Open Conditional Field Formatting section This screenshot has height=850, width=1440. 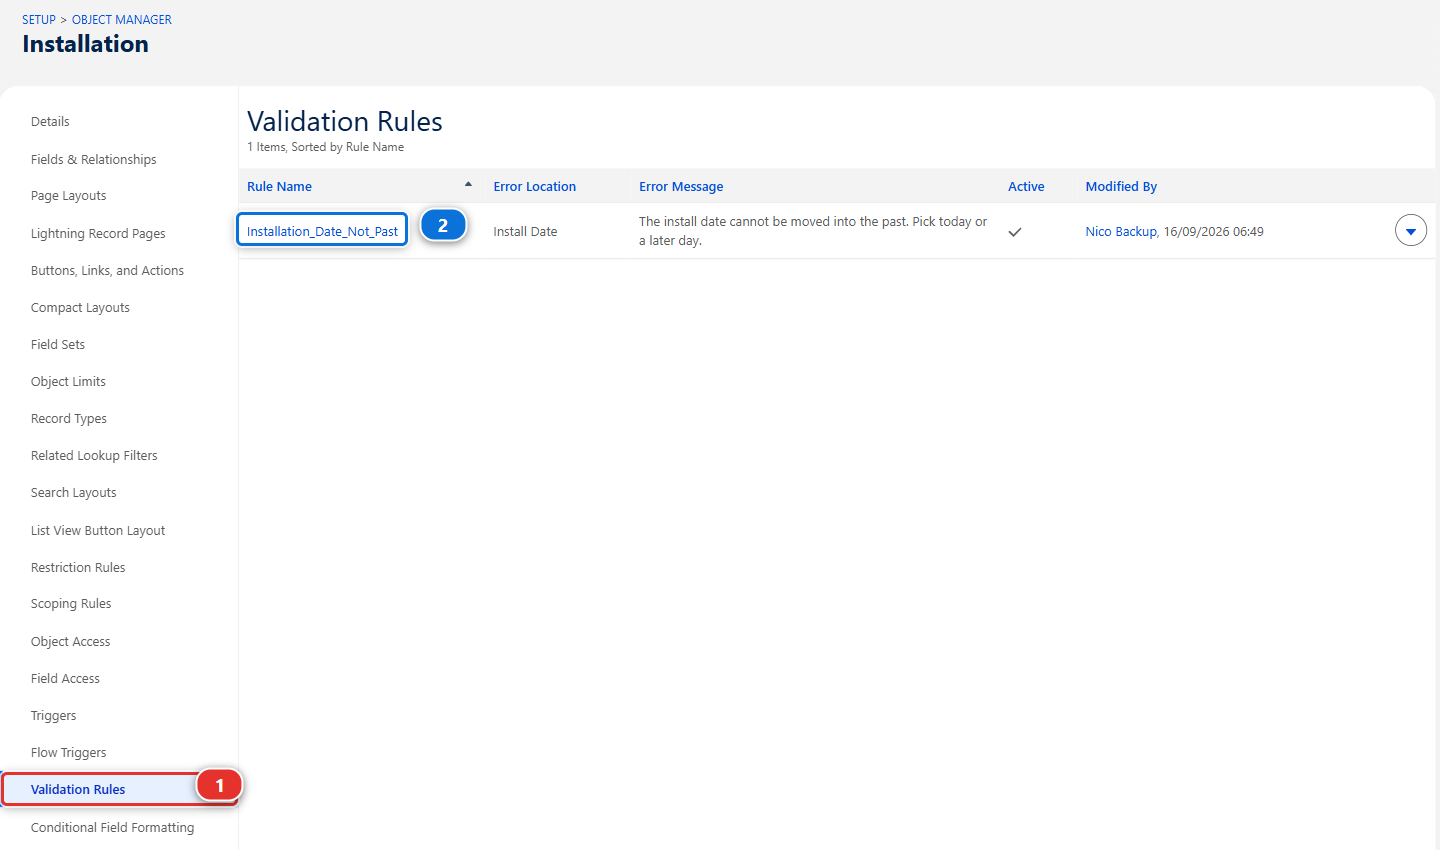[113, 827]
